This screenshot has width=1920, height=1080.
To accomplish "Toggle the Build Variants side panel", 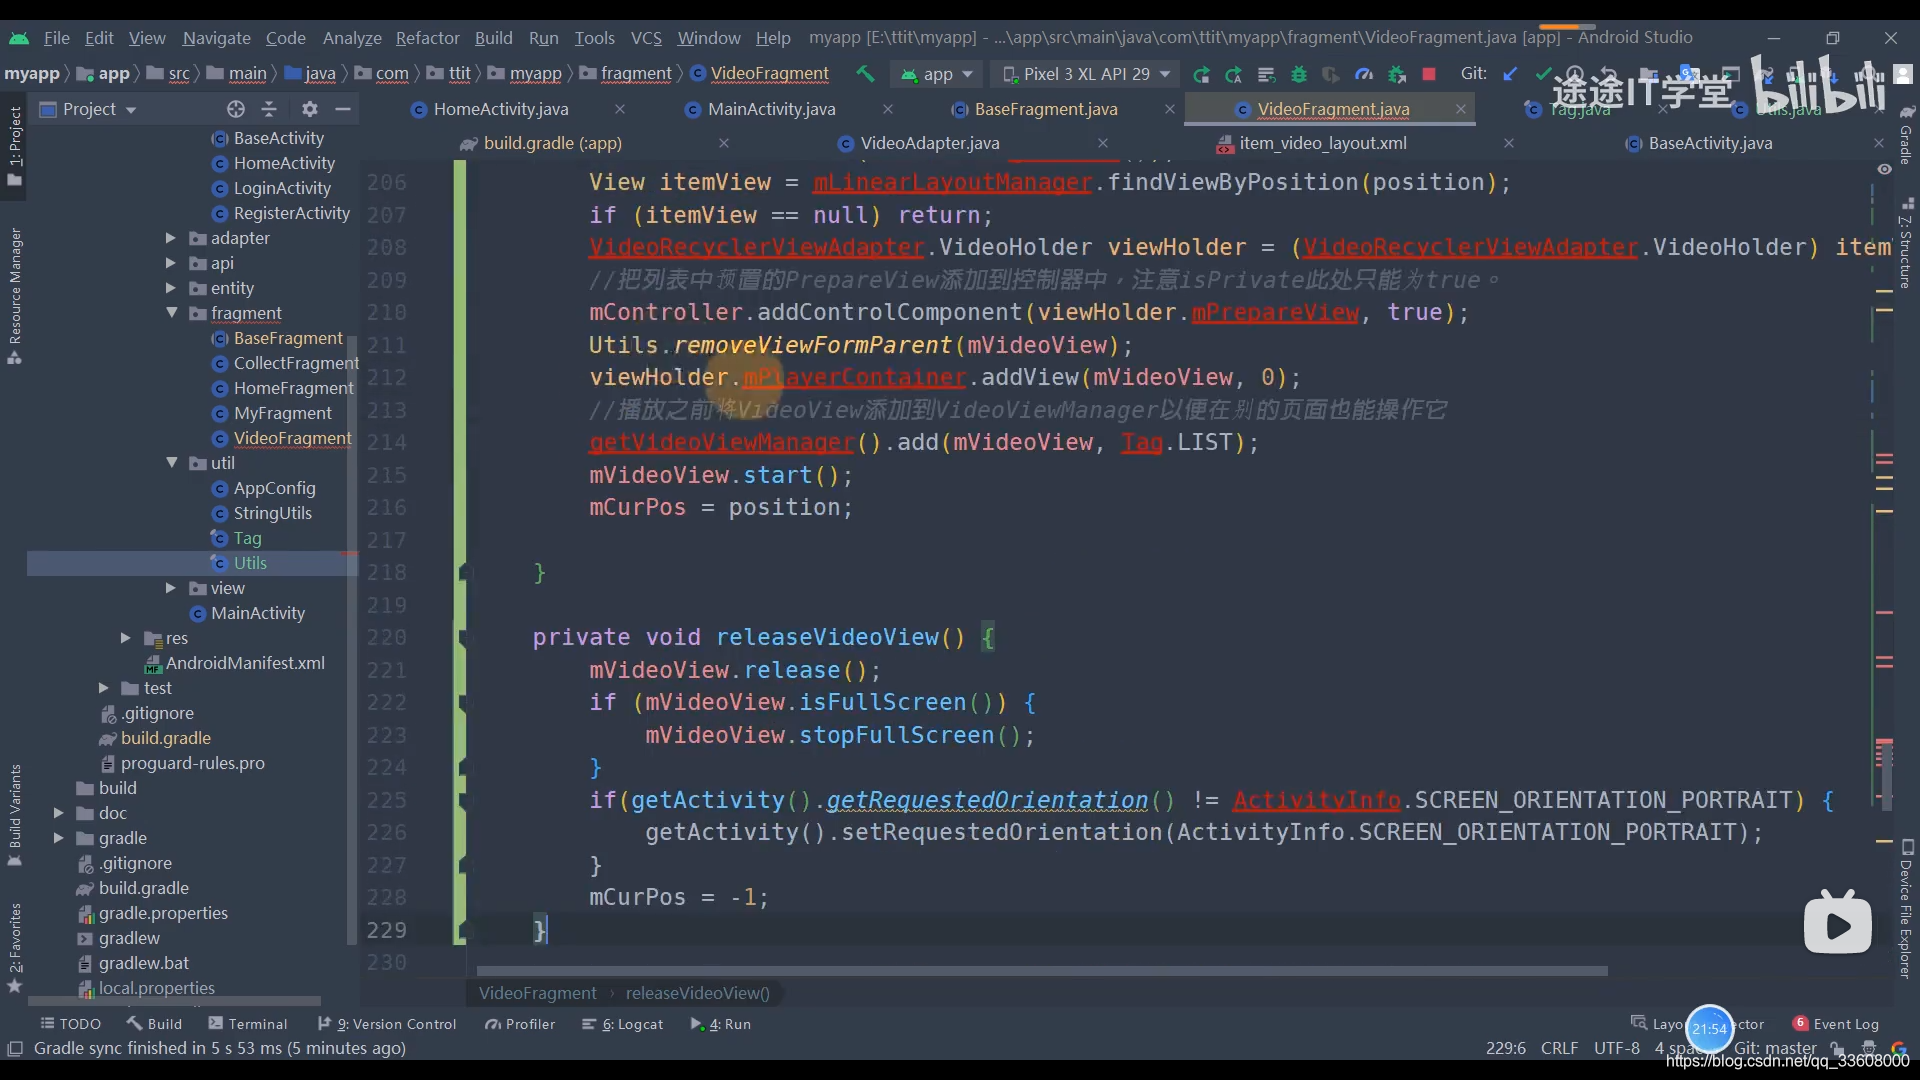I will 14,815.
